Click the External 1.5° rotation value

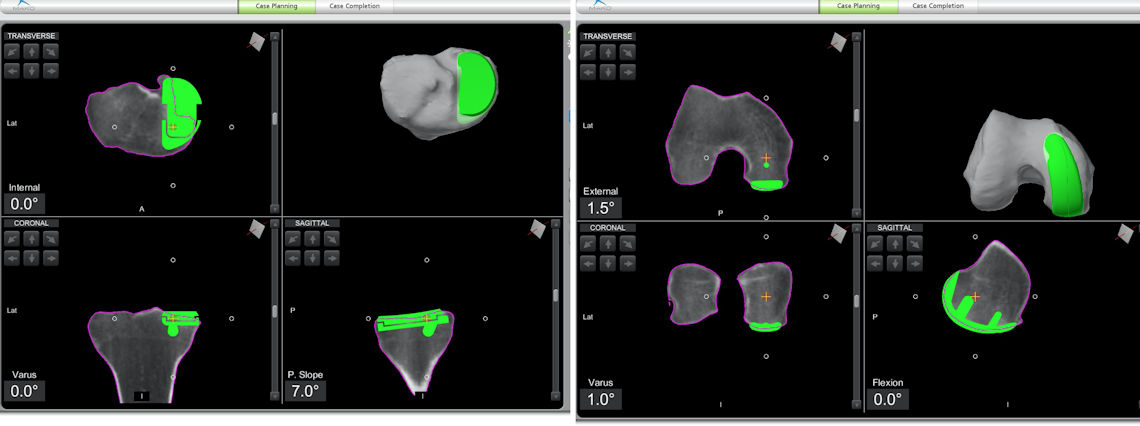599,208
